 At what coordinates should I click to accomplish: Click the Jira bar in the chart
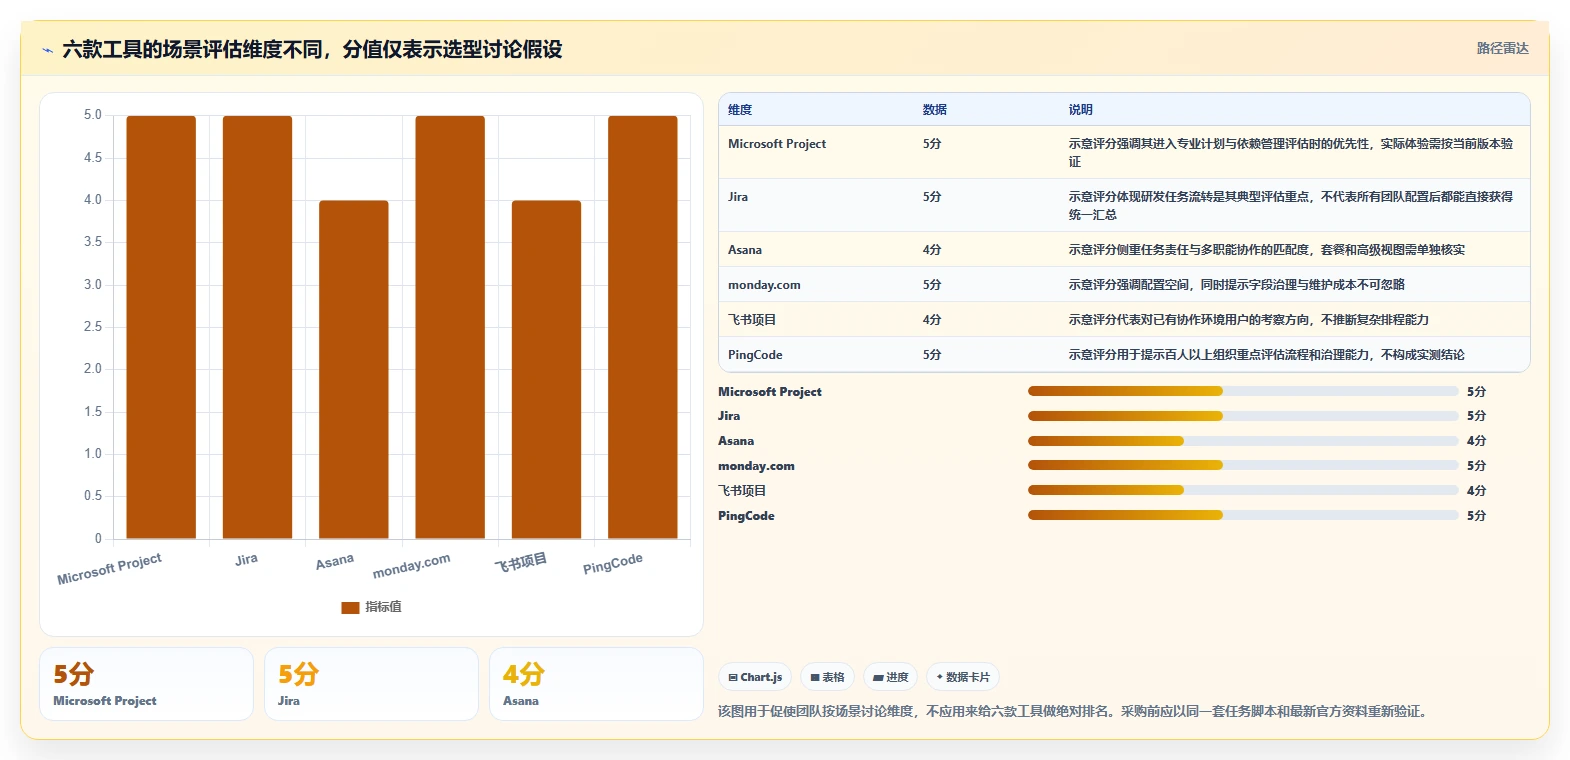click(257, 327)
